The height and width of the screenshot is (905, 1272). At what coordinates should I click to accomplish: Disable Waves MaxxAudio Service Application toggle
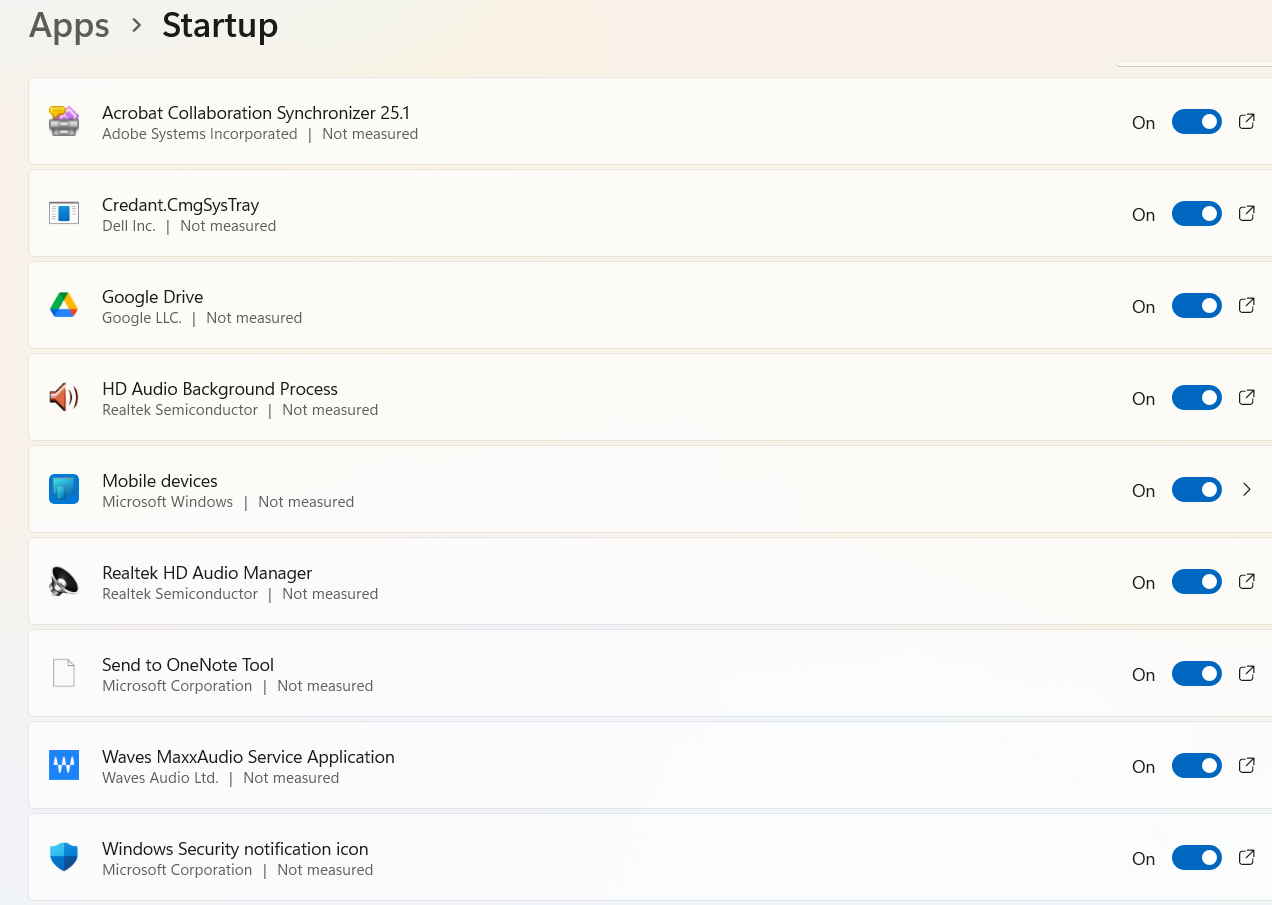pos(1197,766)
